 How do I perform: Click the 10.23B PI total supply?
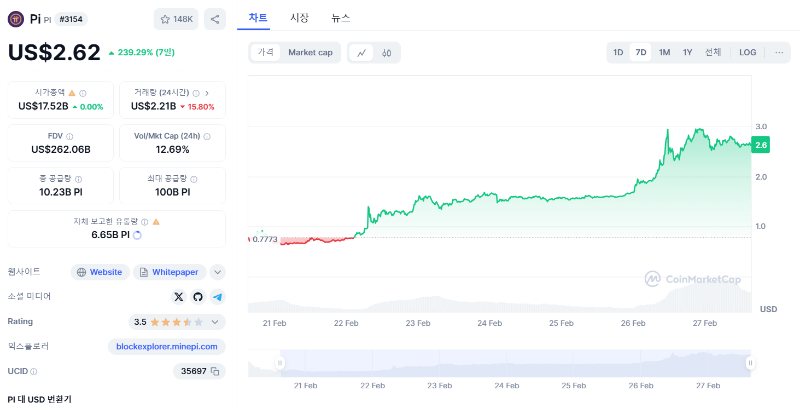pyautogui.click(x=61, y=192)
